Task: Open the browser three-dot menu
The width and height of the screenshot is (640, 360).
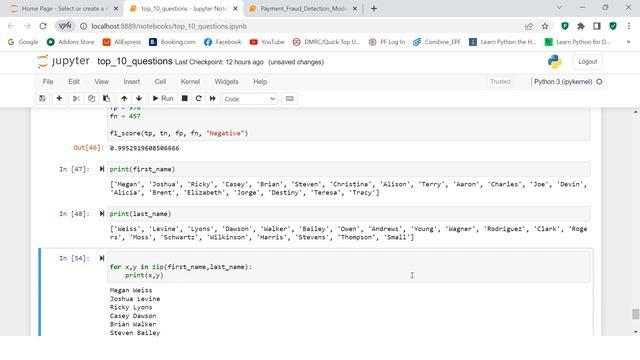Action: coord(629,26)
